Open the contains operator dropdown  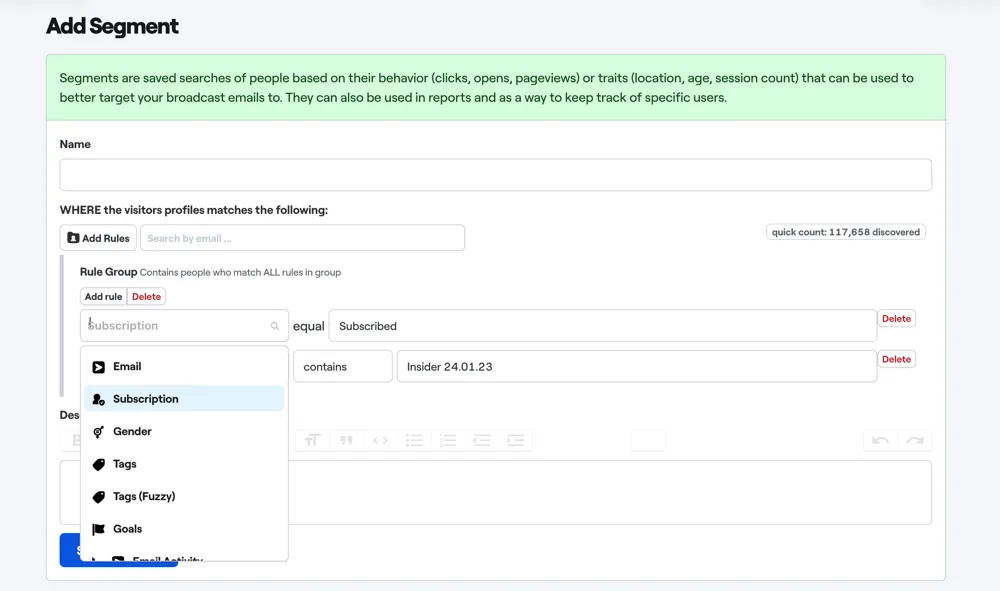click(342, 367)
